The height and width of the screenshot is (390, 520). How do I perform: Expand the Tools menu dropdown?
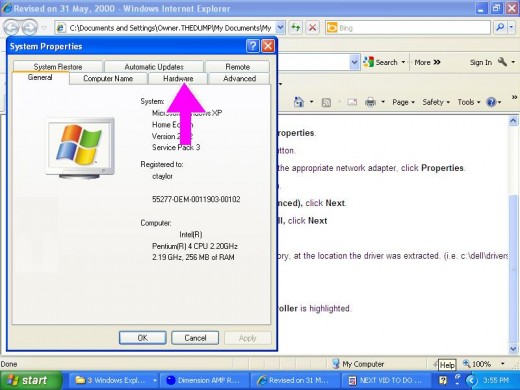pos(469,102)
